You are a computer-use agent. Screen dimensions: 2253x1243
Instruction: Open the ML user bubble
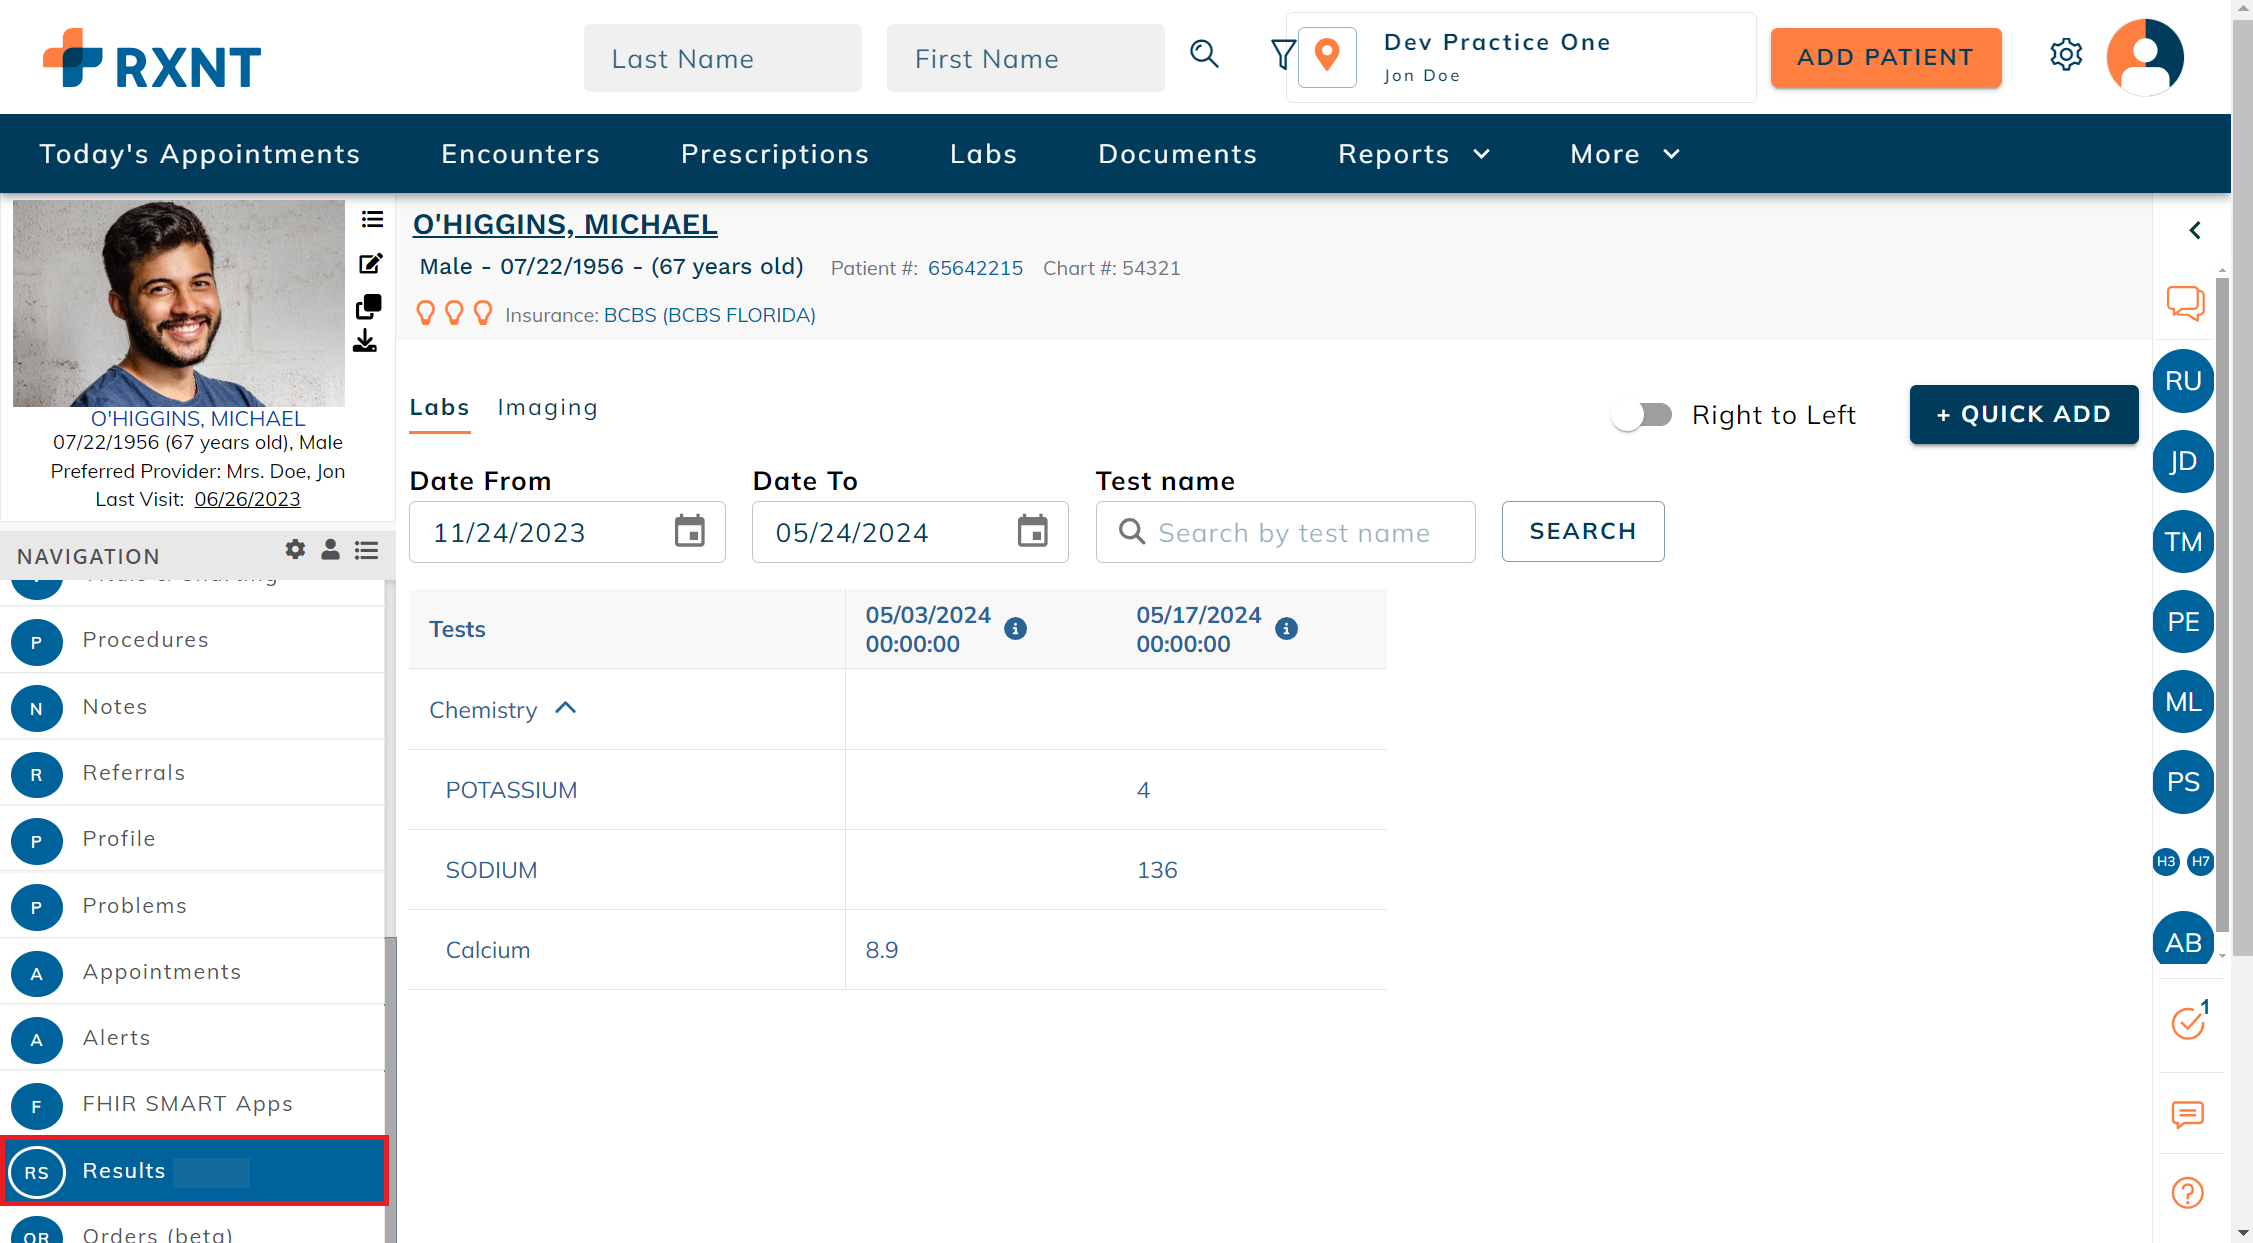[x=2183, y=702]
